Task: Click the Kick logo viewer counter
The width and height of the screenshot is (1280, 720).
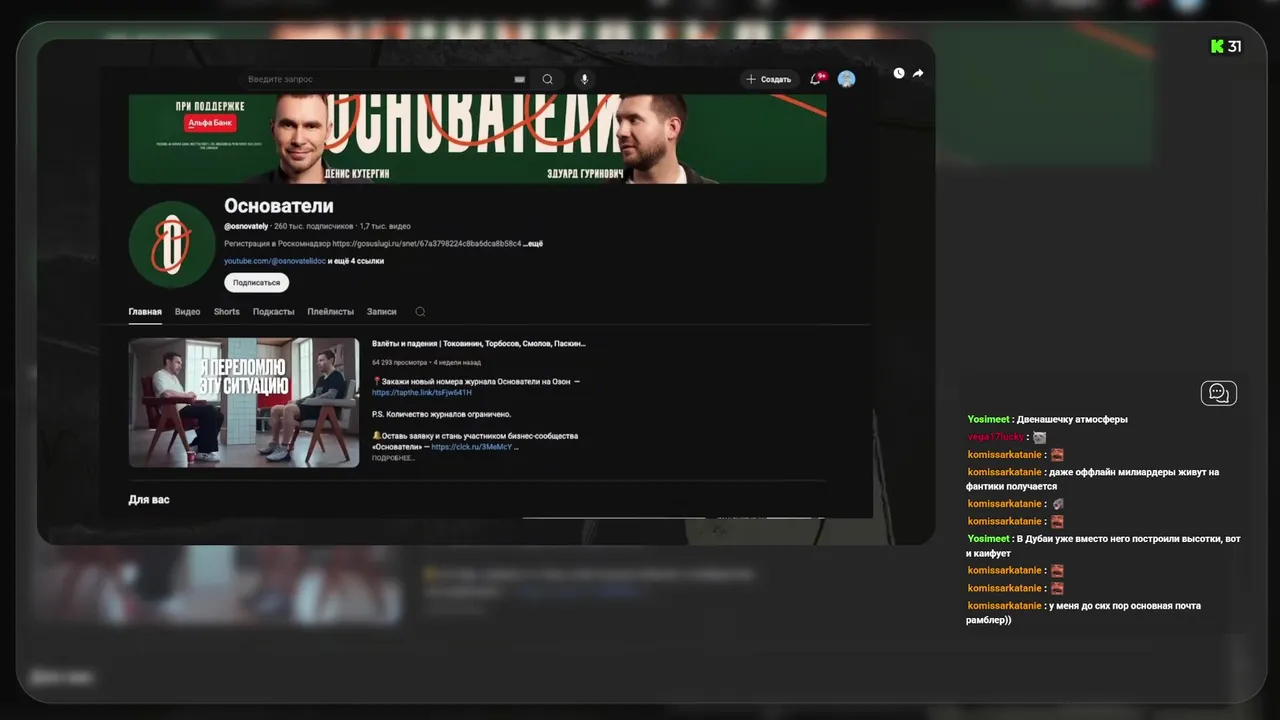Action: click(x=1226, y=46)
